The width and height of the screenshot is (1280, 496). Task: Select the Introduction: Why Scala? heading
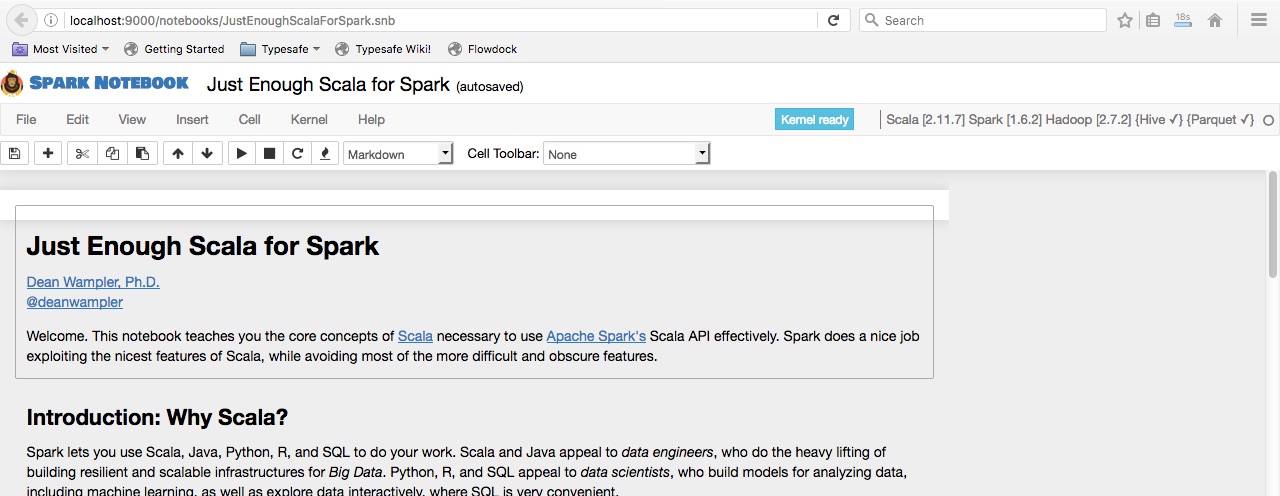point(157,417)
